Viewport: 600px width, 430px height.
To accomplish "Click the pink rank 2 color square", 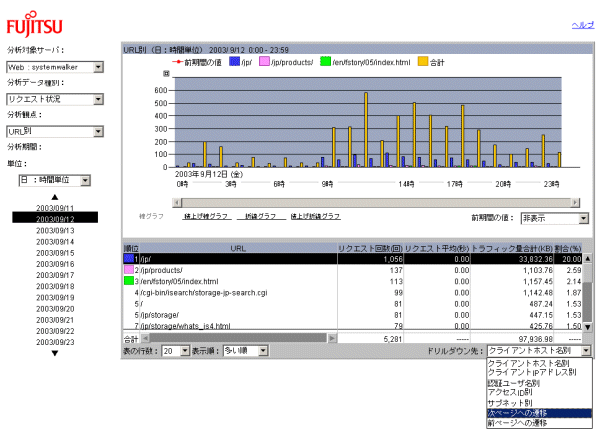I will click(129, 269).
